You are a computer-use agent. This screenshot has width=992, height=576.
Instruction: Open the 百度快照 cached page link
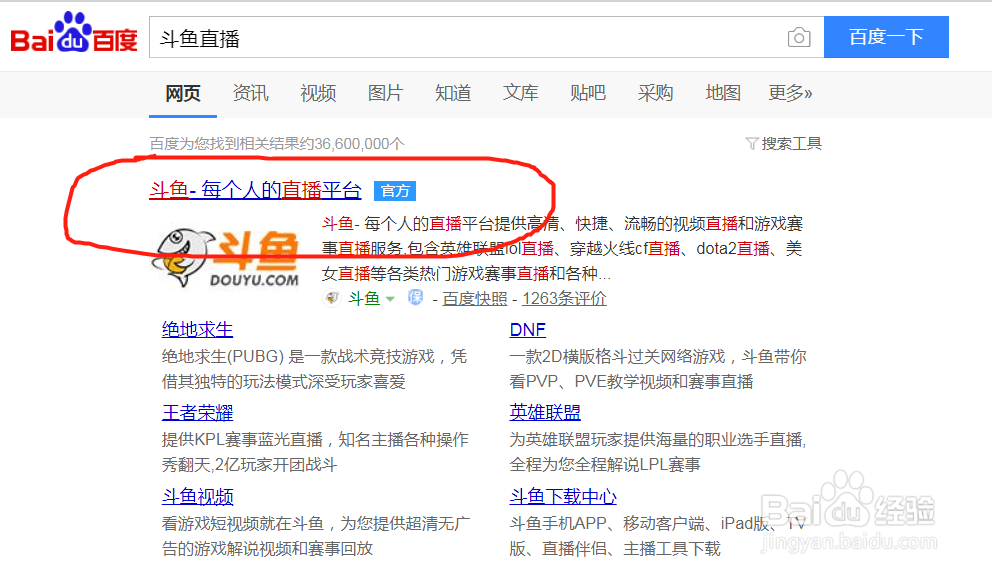475,298
